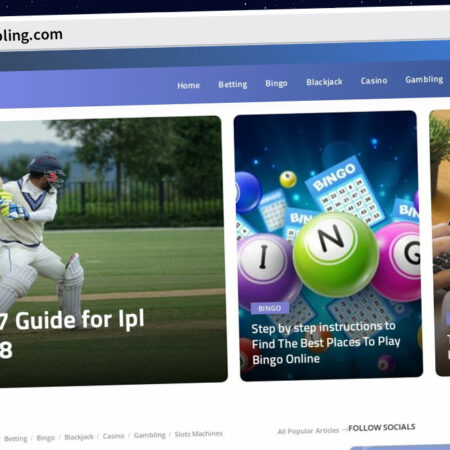Select Blackjack in the navigation bar
This screenshot has width=450, height=450.
(x=324, y=82)
